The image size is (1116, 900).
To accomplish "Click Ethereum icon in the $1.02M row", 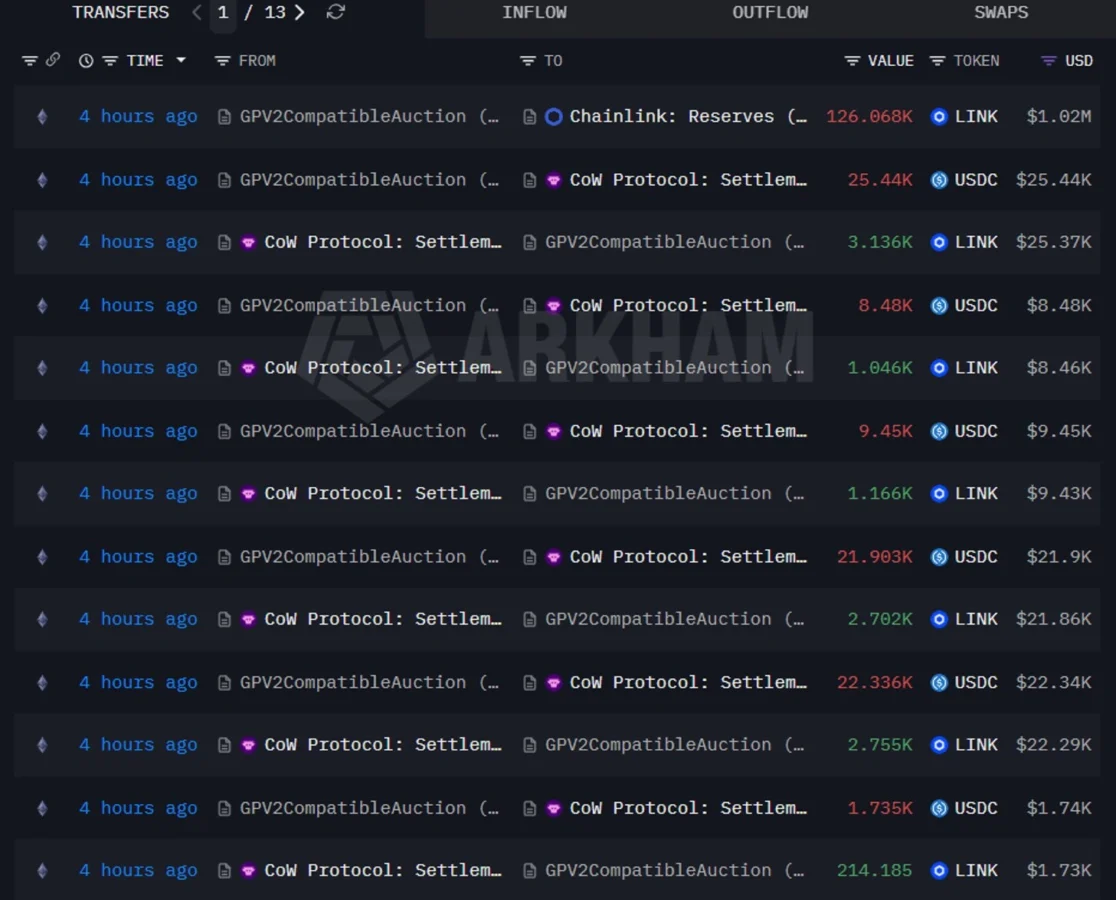I will (x=43, y=117).
